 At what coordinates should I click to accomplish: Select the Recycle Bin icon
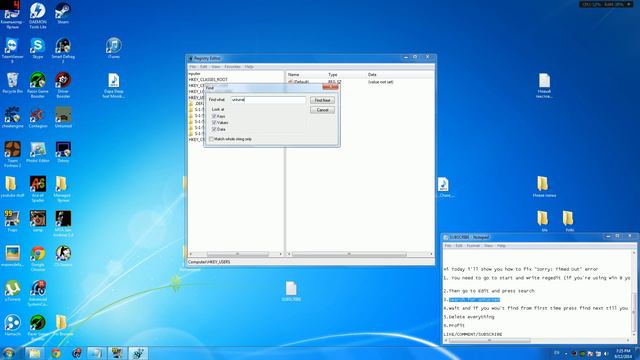pos(12,83)
